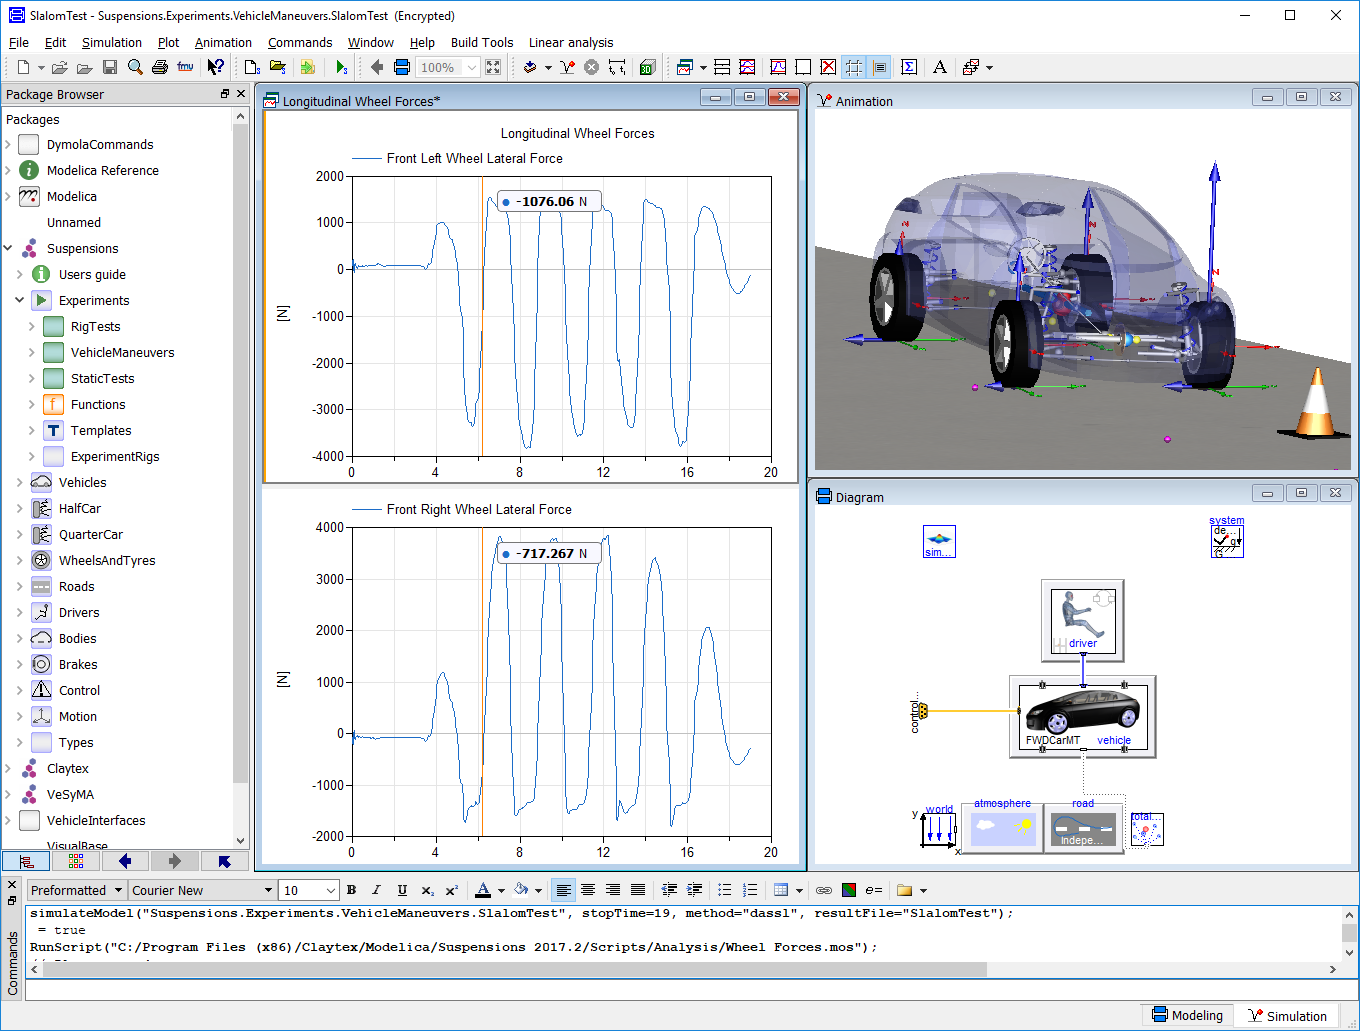The image size is (1360, 1031).
Task: Switch to the Modeling tab
Action: point(1187,1015)
